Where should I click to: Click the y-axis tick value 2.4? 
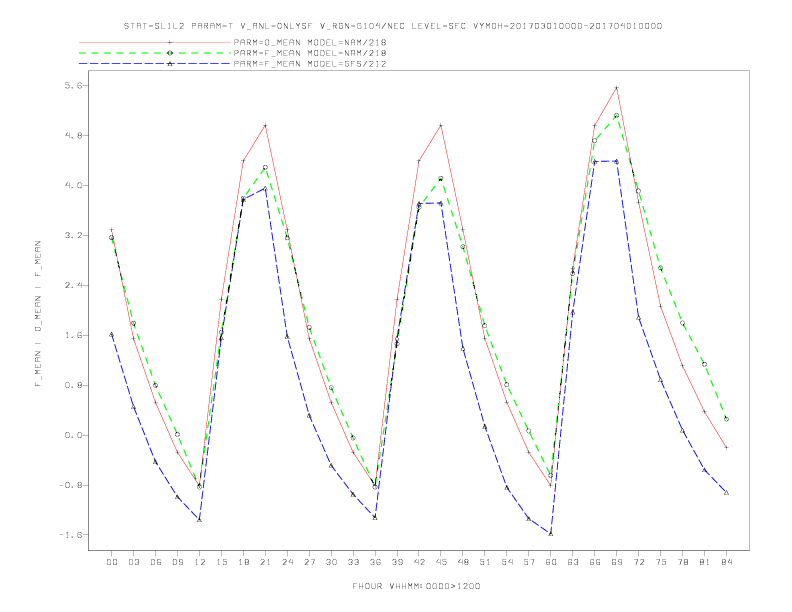[72, 286]
